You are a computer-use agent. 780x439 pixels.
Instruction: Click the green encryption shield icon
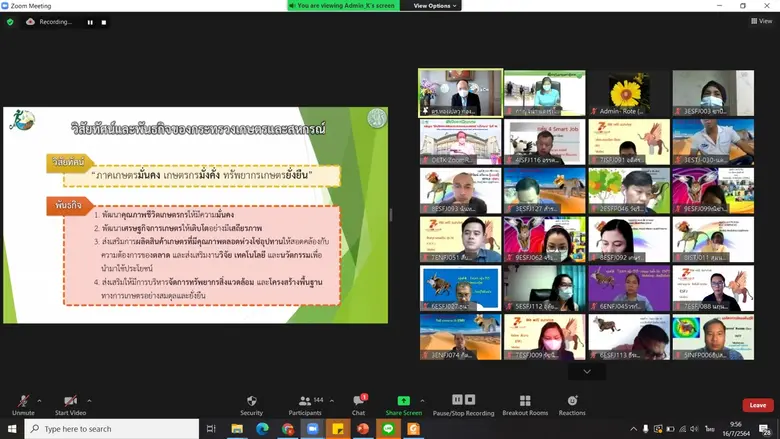10,22
